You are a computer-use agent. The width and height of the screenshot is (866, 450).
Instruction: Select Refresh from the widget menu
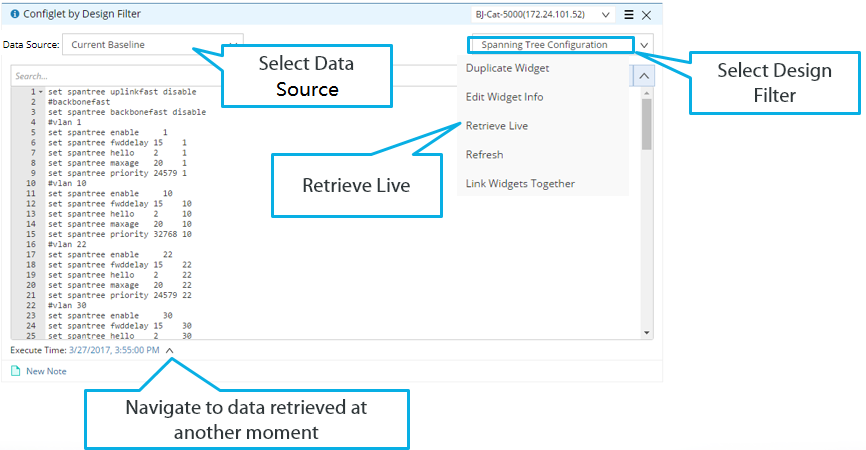tap(484, 155)
